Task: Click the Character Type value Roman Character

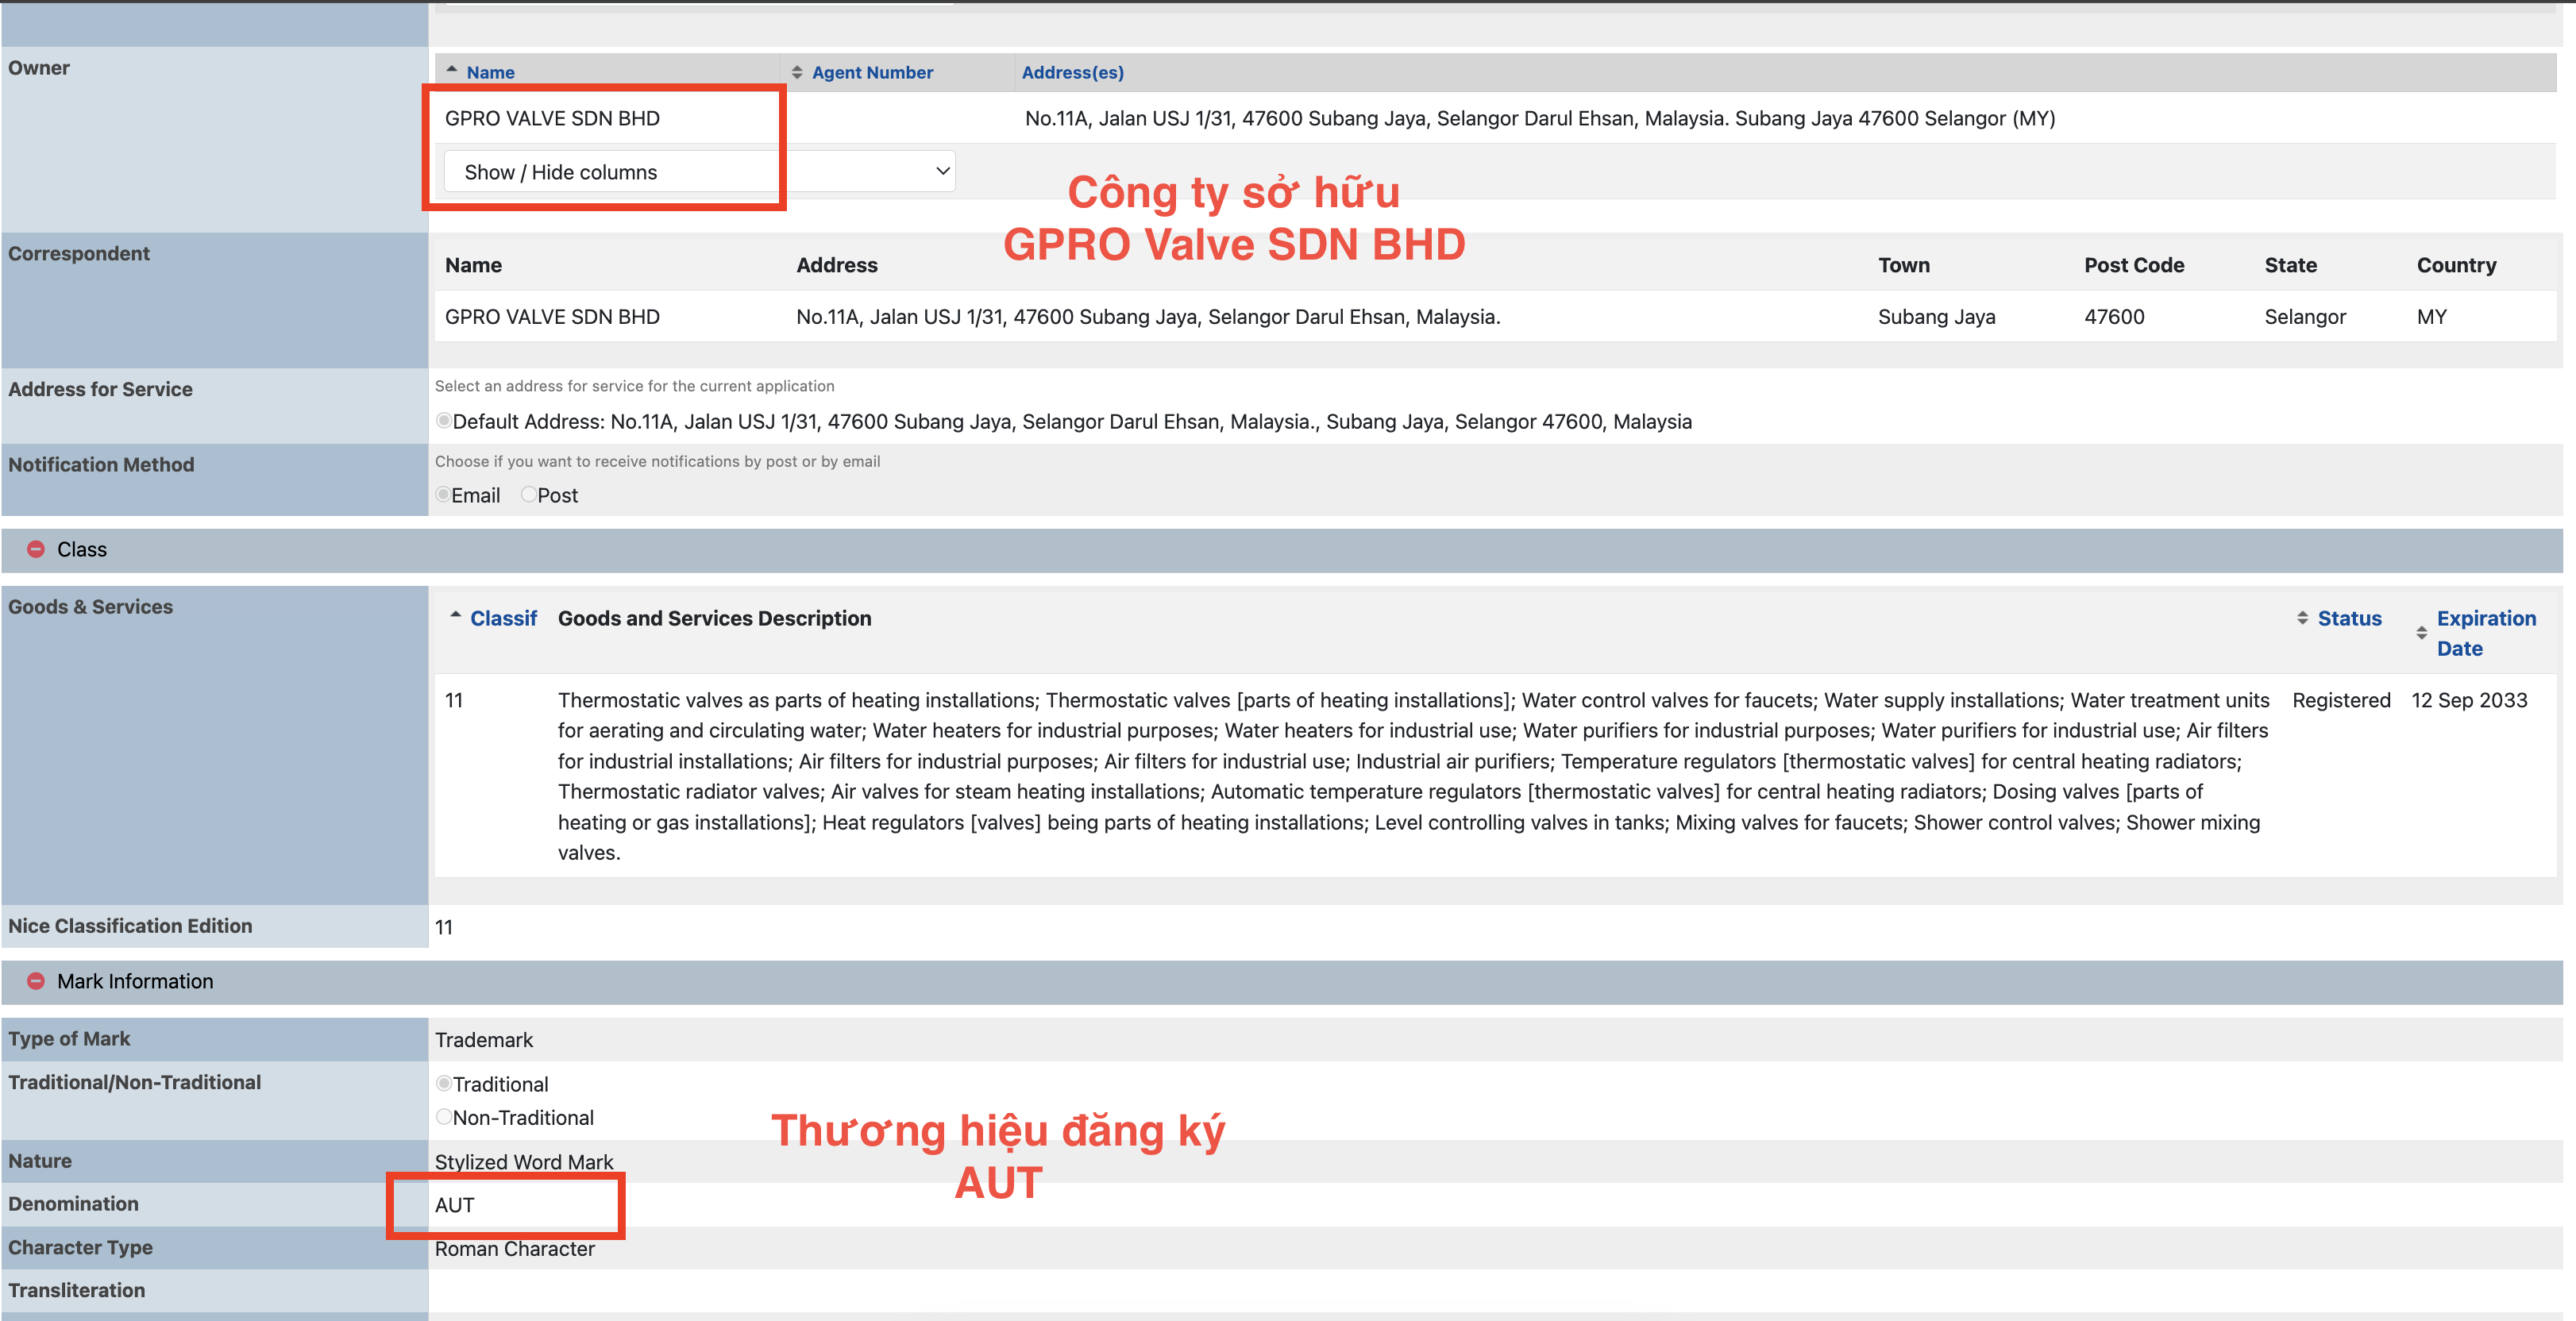Action: coord(514,1249)
